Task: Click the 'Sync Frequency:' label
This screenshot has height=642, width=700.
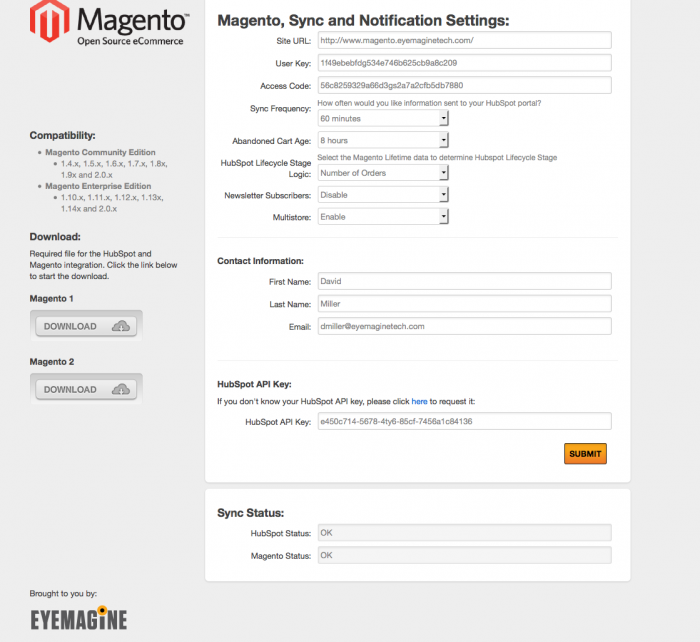Action: pos(280,108)
